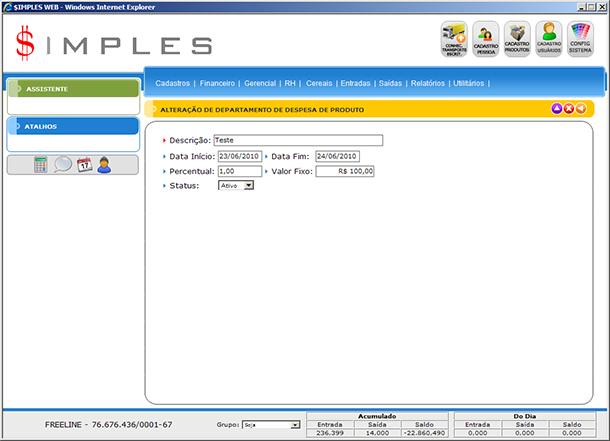The width and height of the screenshot is (610, 441).
Task: Click the blue user icon in sidebar
Action: 104,165
